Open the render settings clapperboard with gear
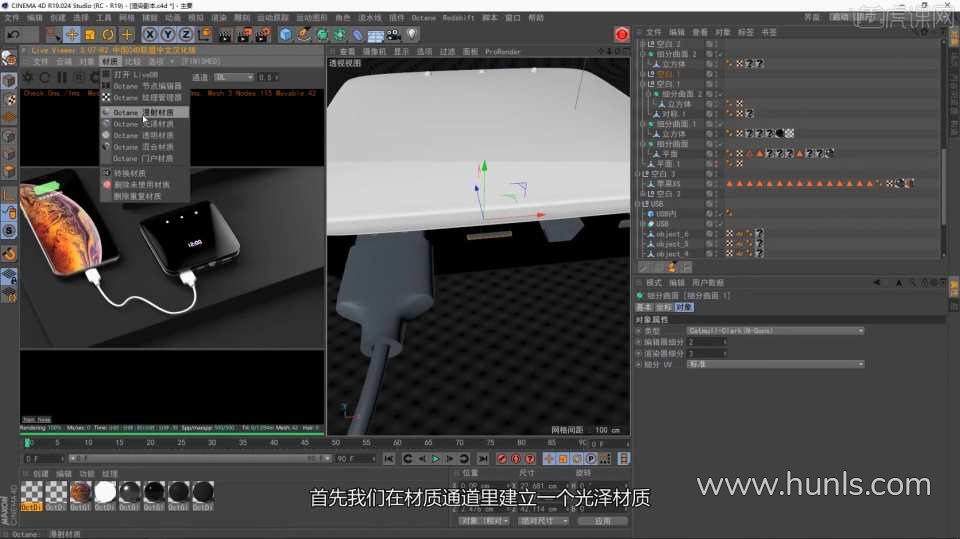The height and width of the screenshot is (539, 960). pos(263,35)
